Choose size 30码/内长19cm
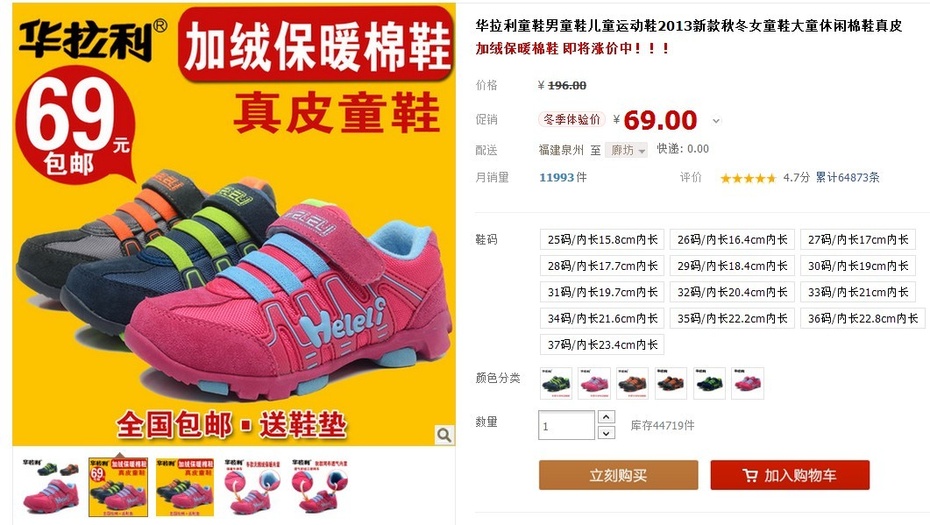 (858, 266)
